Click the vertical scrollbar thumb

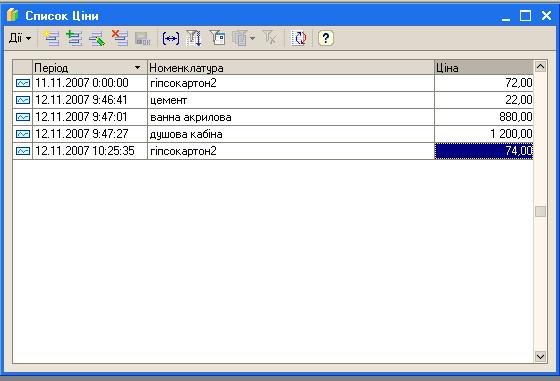[x=540, y=211]
